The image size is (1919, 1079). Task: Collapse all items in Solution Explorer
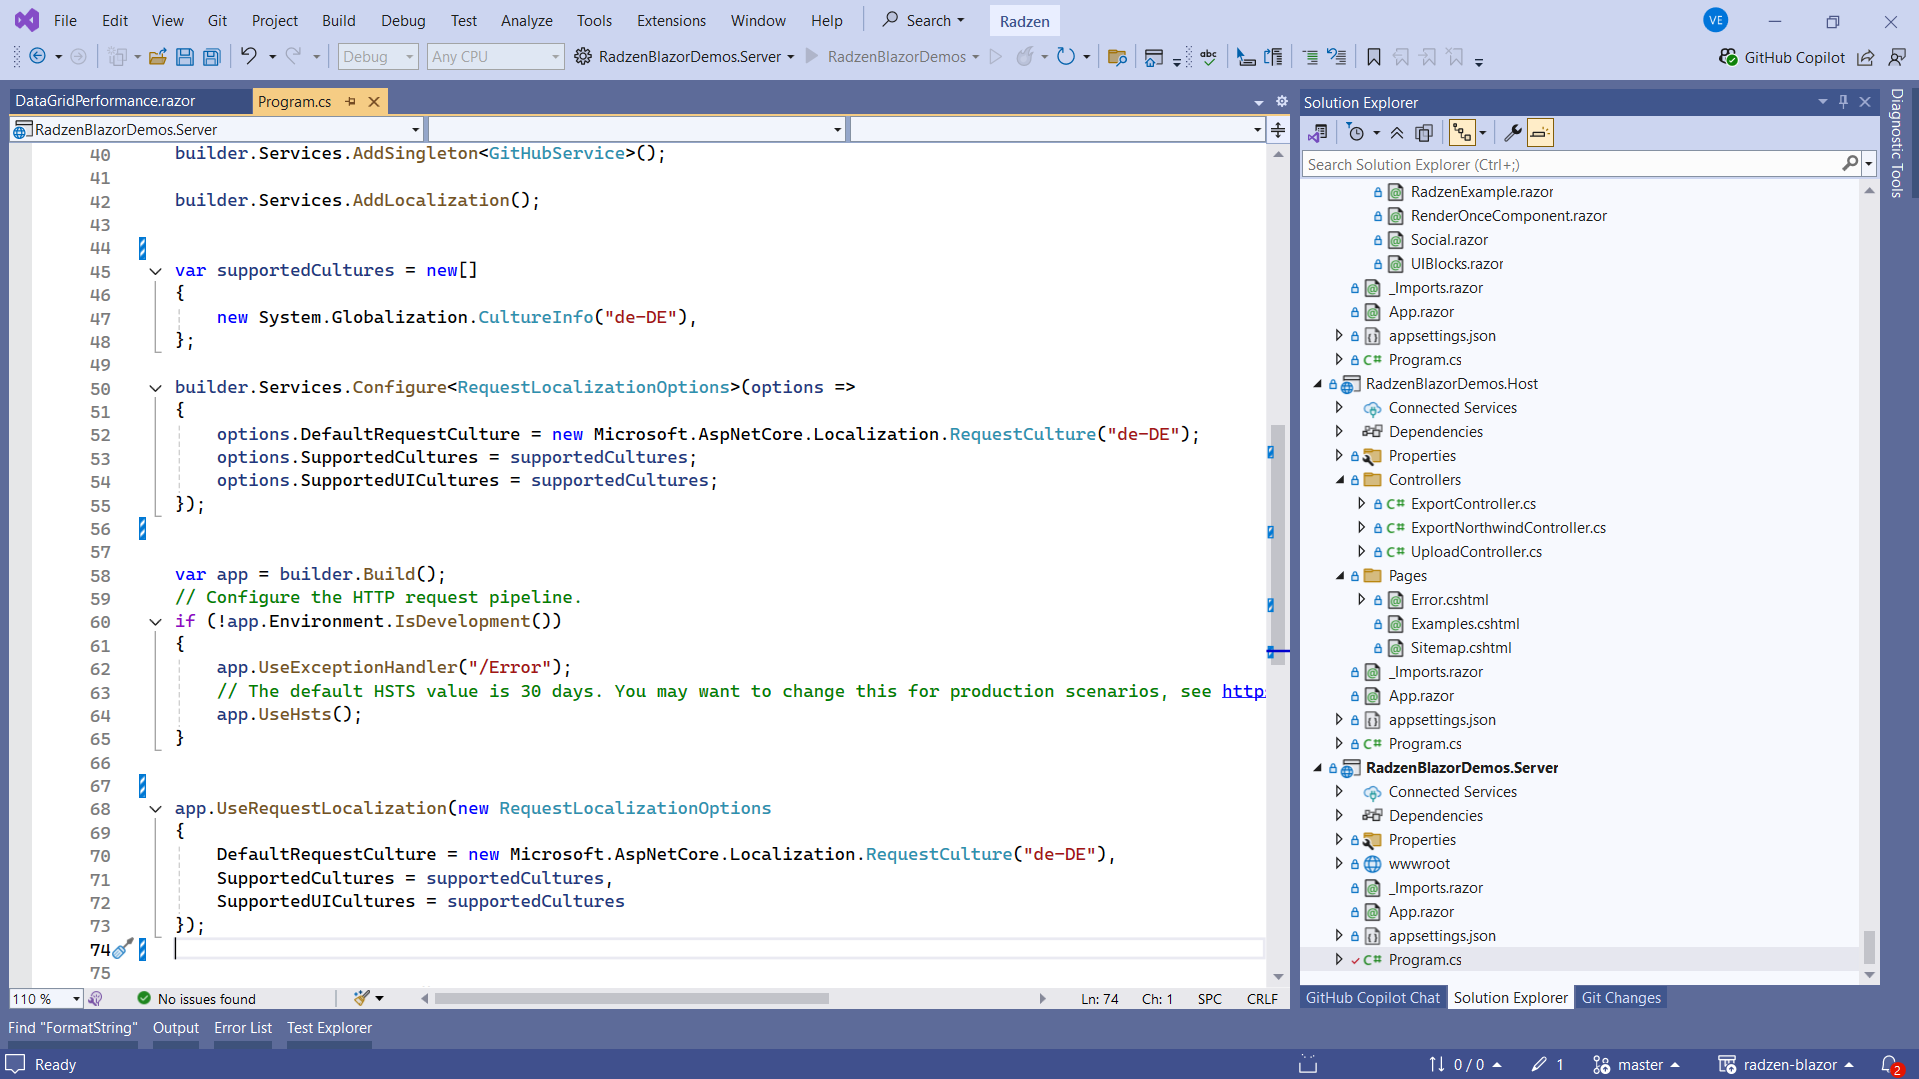click(x=1397, y=133)
